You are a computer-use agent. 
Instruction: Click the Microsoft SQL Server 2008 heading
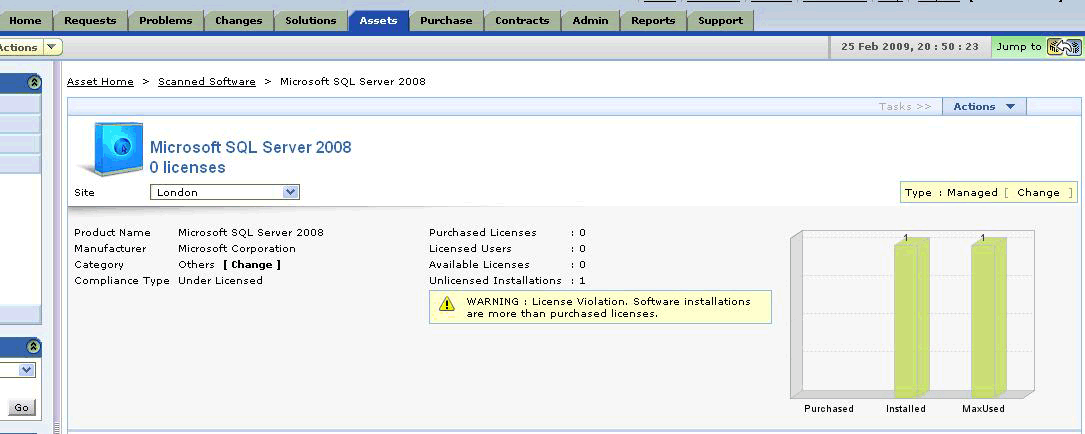250,147
